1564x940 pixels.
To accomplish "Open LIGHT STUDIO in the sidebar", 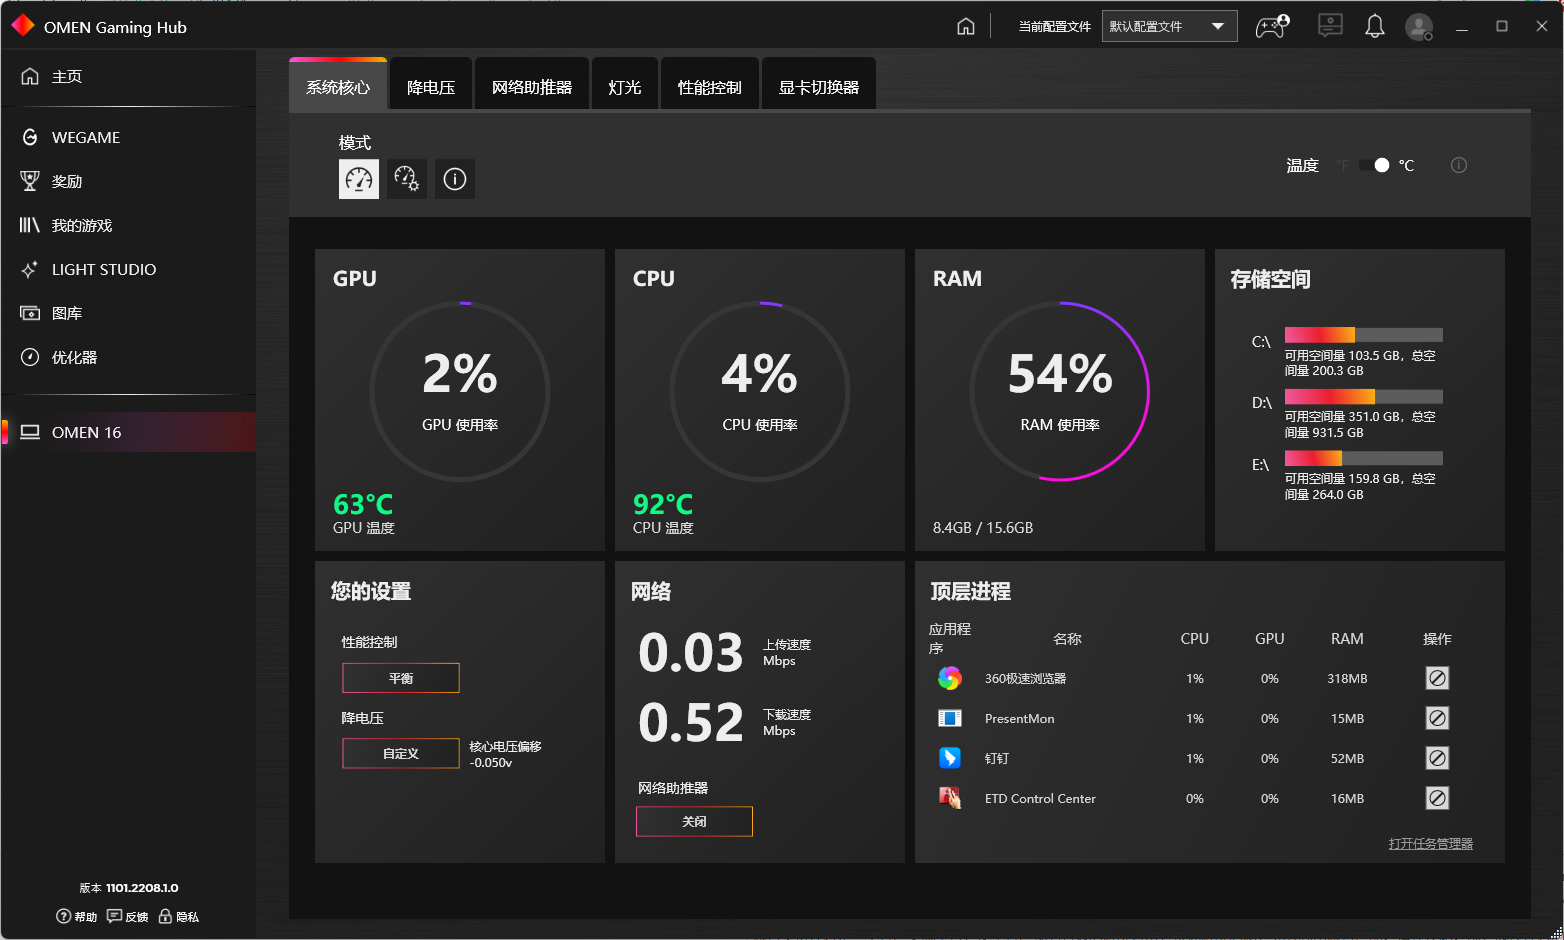I will 129,269.
